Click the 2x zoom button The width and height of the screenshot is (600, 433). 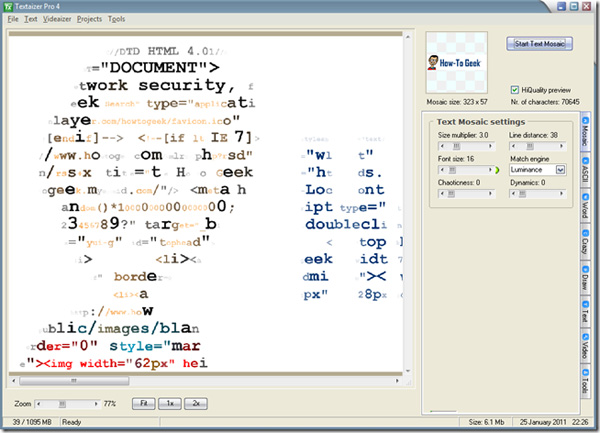[x=196, y=404]
